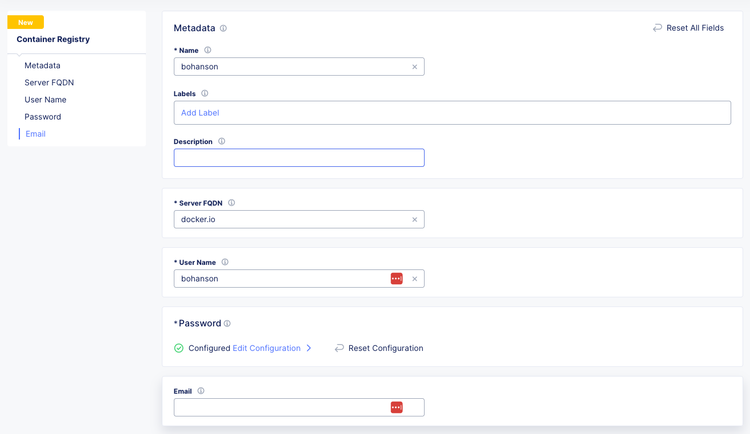
Task: Go to Server FQDN in sidebar
Action: (x=49, y=83)
